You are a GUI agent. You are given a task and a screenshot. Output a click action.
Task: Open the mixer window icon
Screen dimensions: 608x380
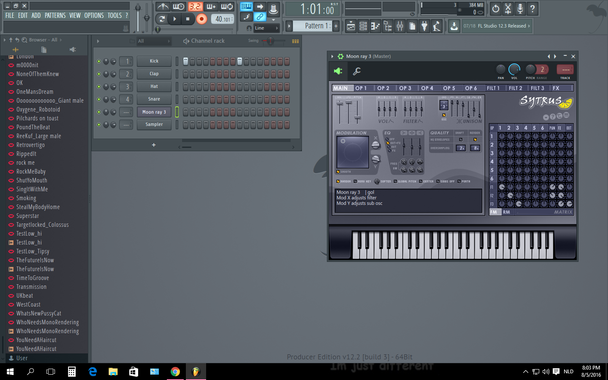[x=400, y=26]
